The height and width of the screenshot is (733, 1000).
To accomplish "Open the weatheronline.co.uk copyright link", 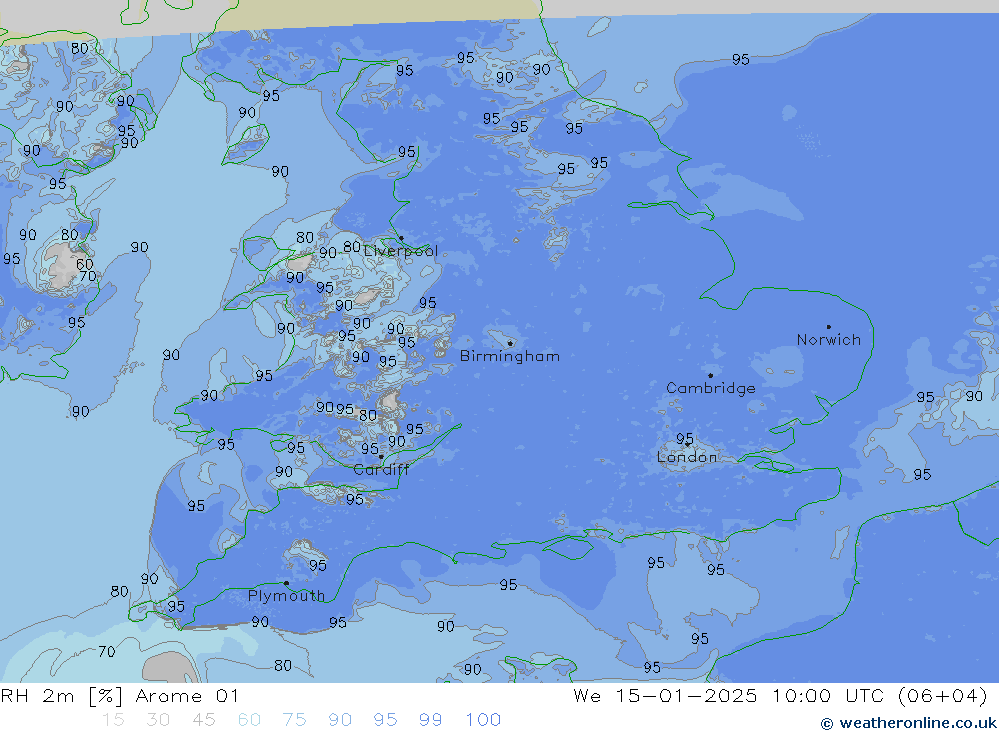I will coord(909,723).
